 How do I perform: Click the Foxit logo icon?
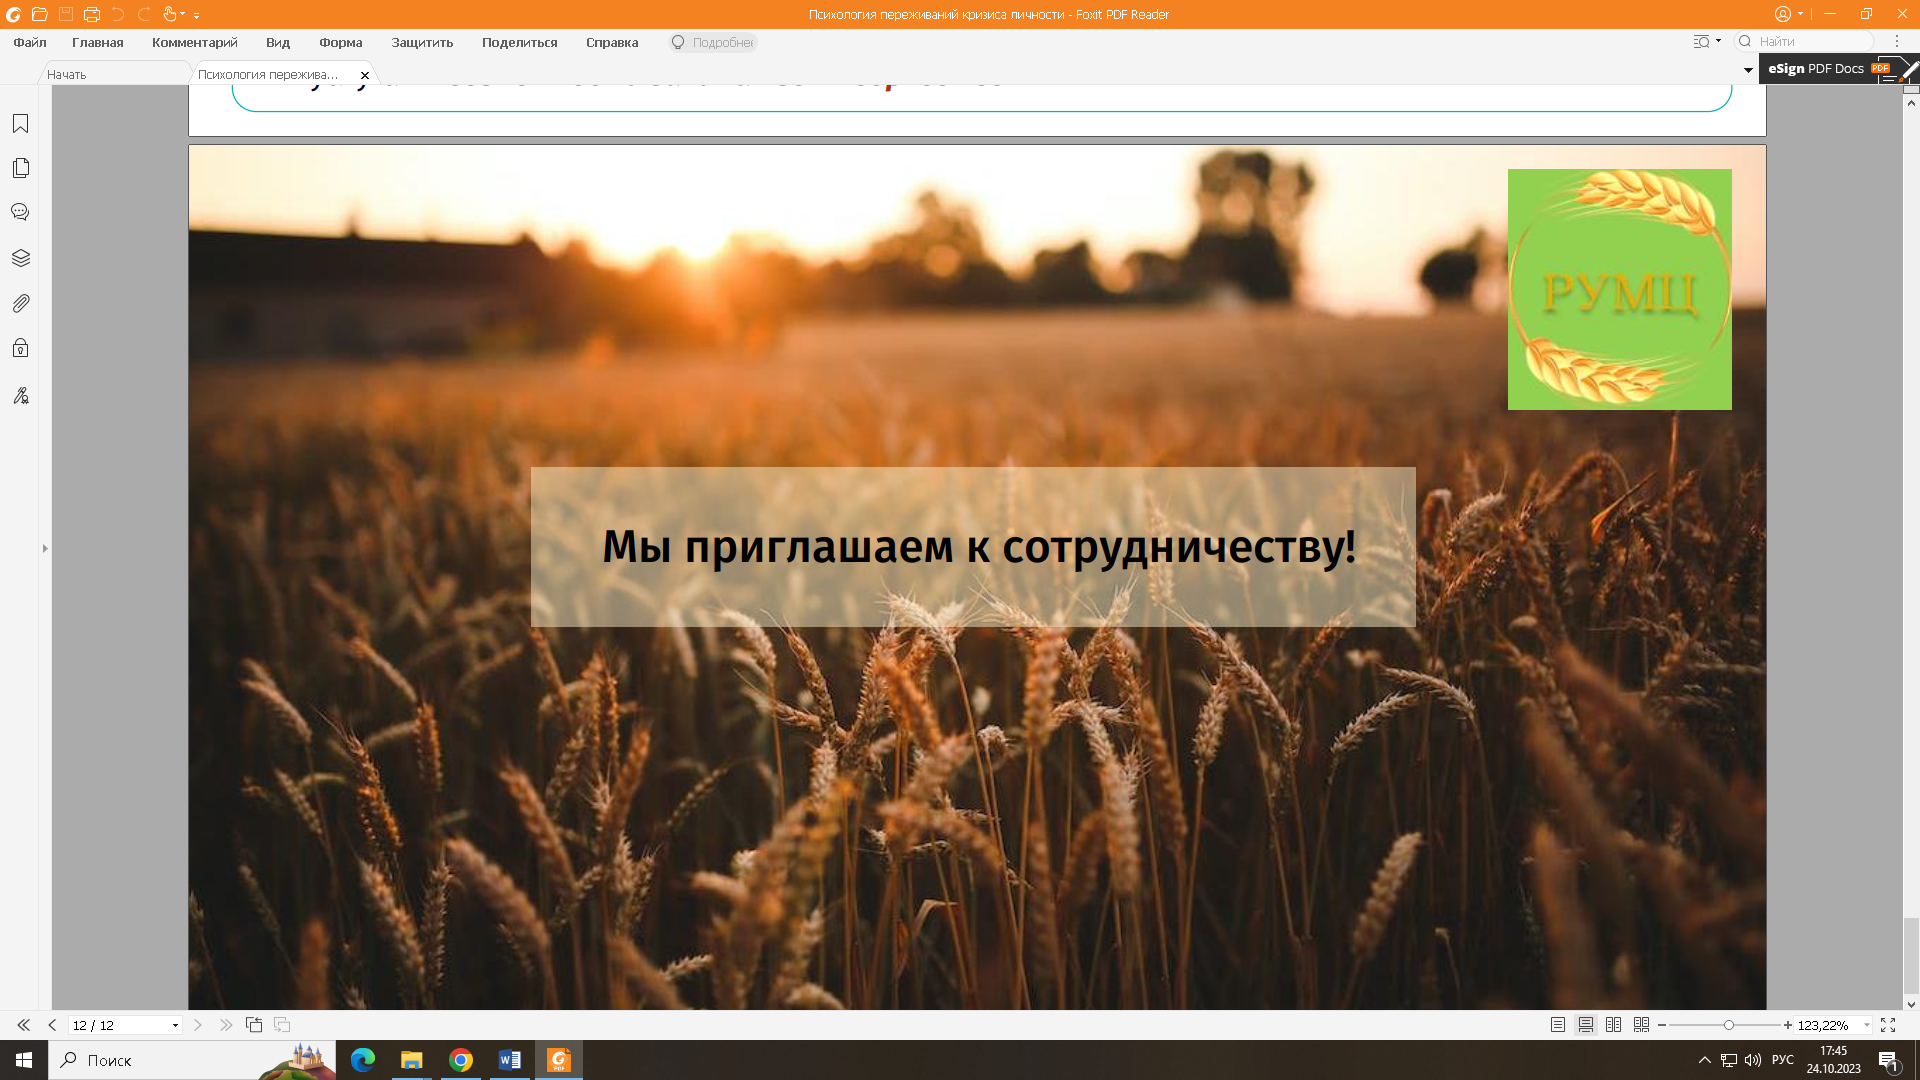click(x=14, y=14)
